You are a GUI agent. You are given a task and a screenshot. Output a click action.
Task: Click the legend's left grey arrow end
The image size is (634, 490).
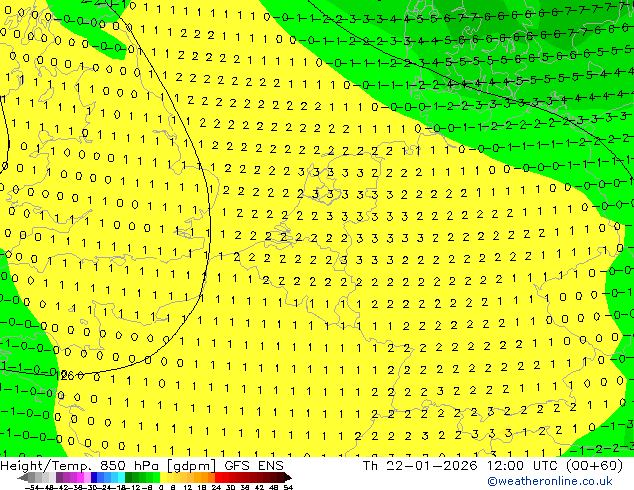point(23,478)
